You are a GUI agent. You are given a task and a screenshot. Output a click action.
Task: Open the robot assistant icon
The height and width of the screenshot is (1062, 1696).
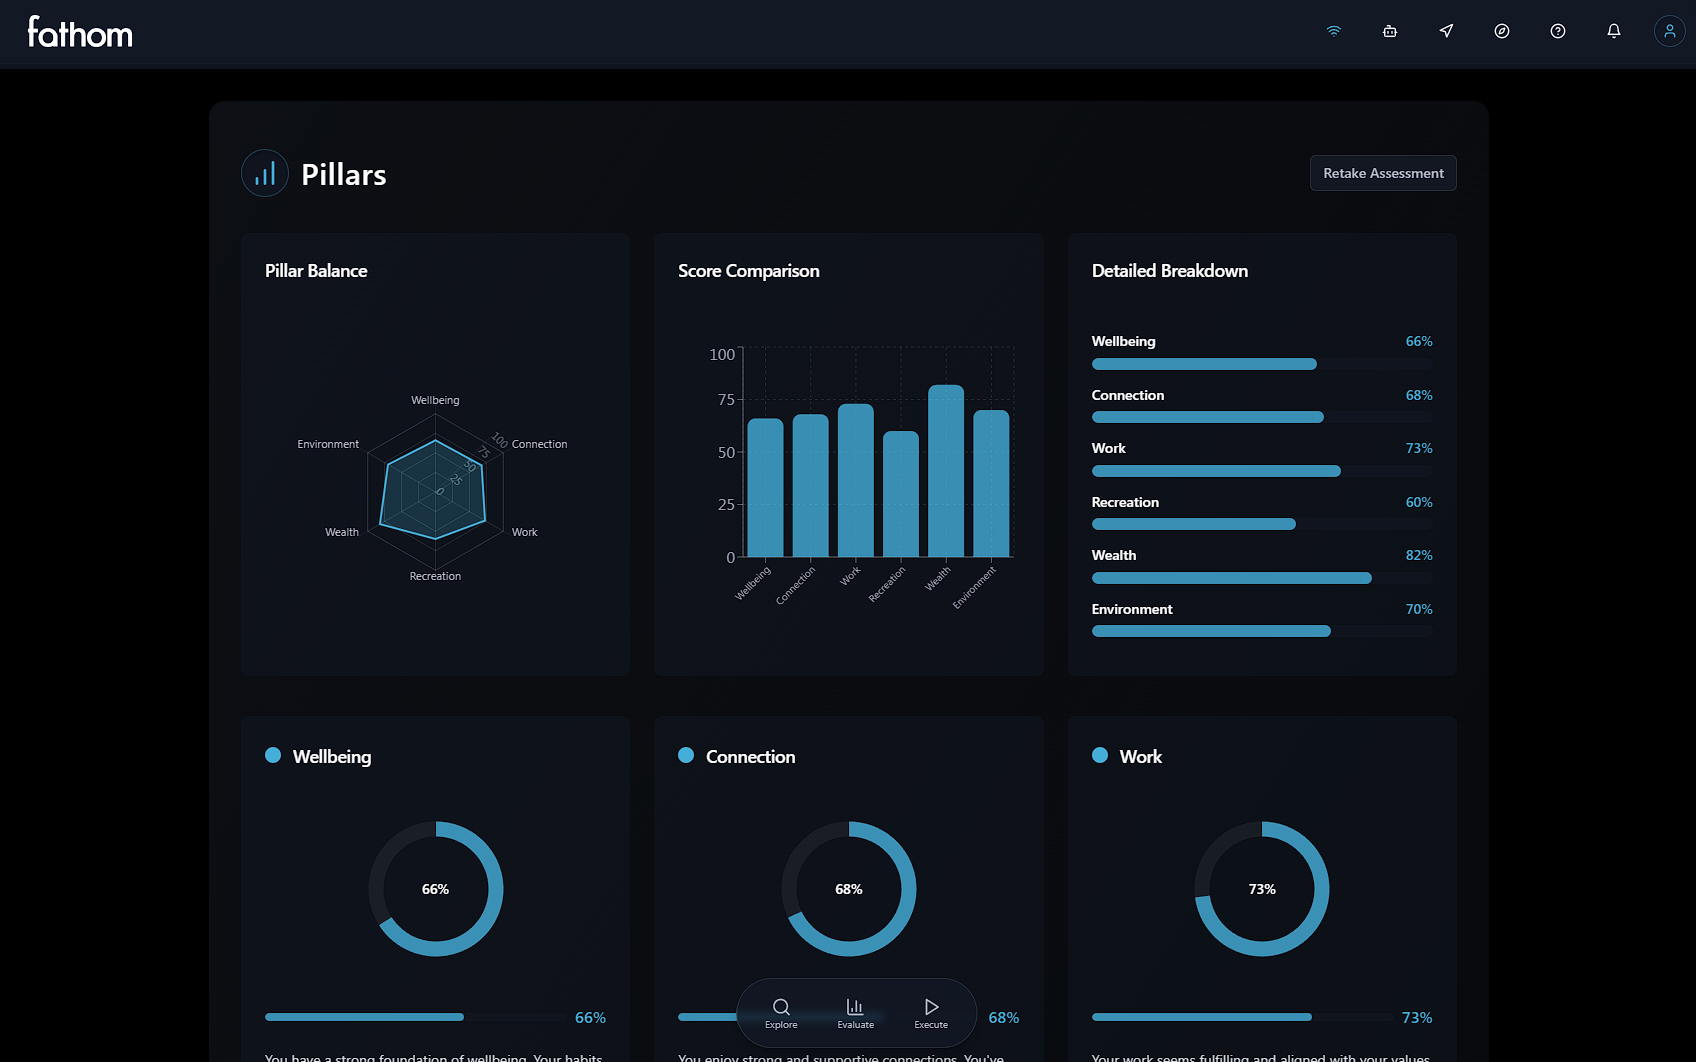tap(1389, 31)
